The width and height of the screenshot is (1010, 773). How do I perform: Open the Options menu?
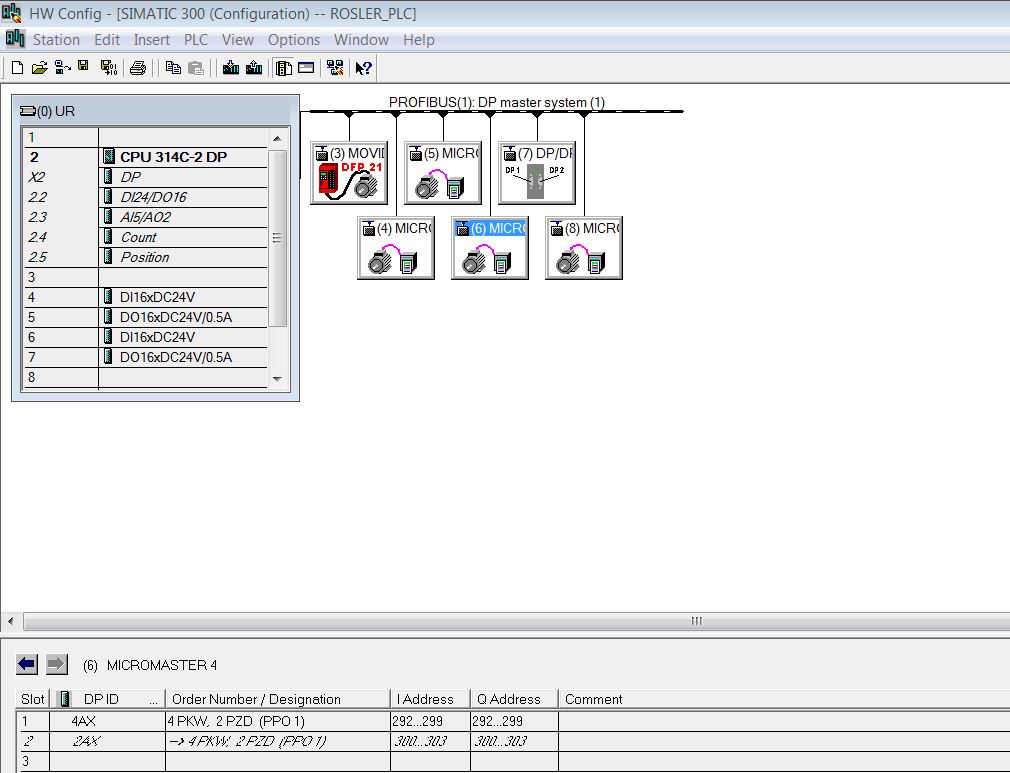pyautogui.click(x=294, y=40)
